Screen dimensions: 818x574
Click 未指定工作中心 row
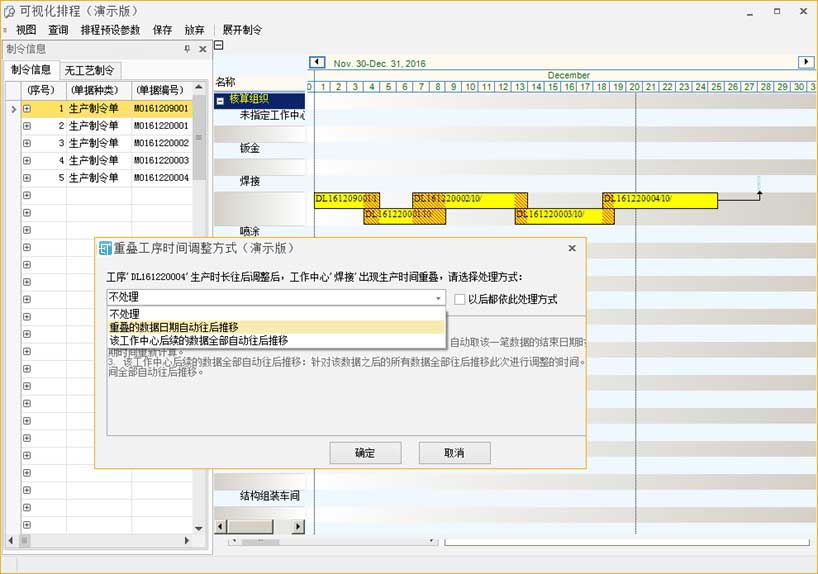pyautogui.click(x=272, y=115)
